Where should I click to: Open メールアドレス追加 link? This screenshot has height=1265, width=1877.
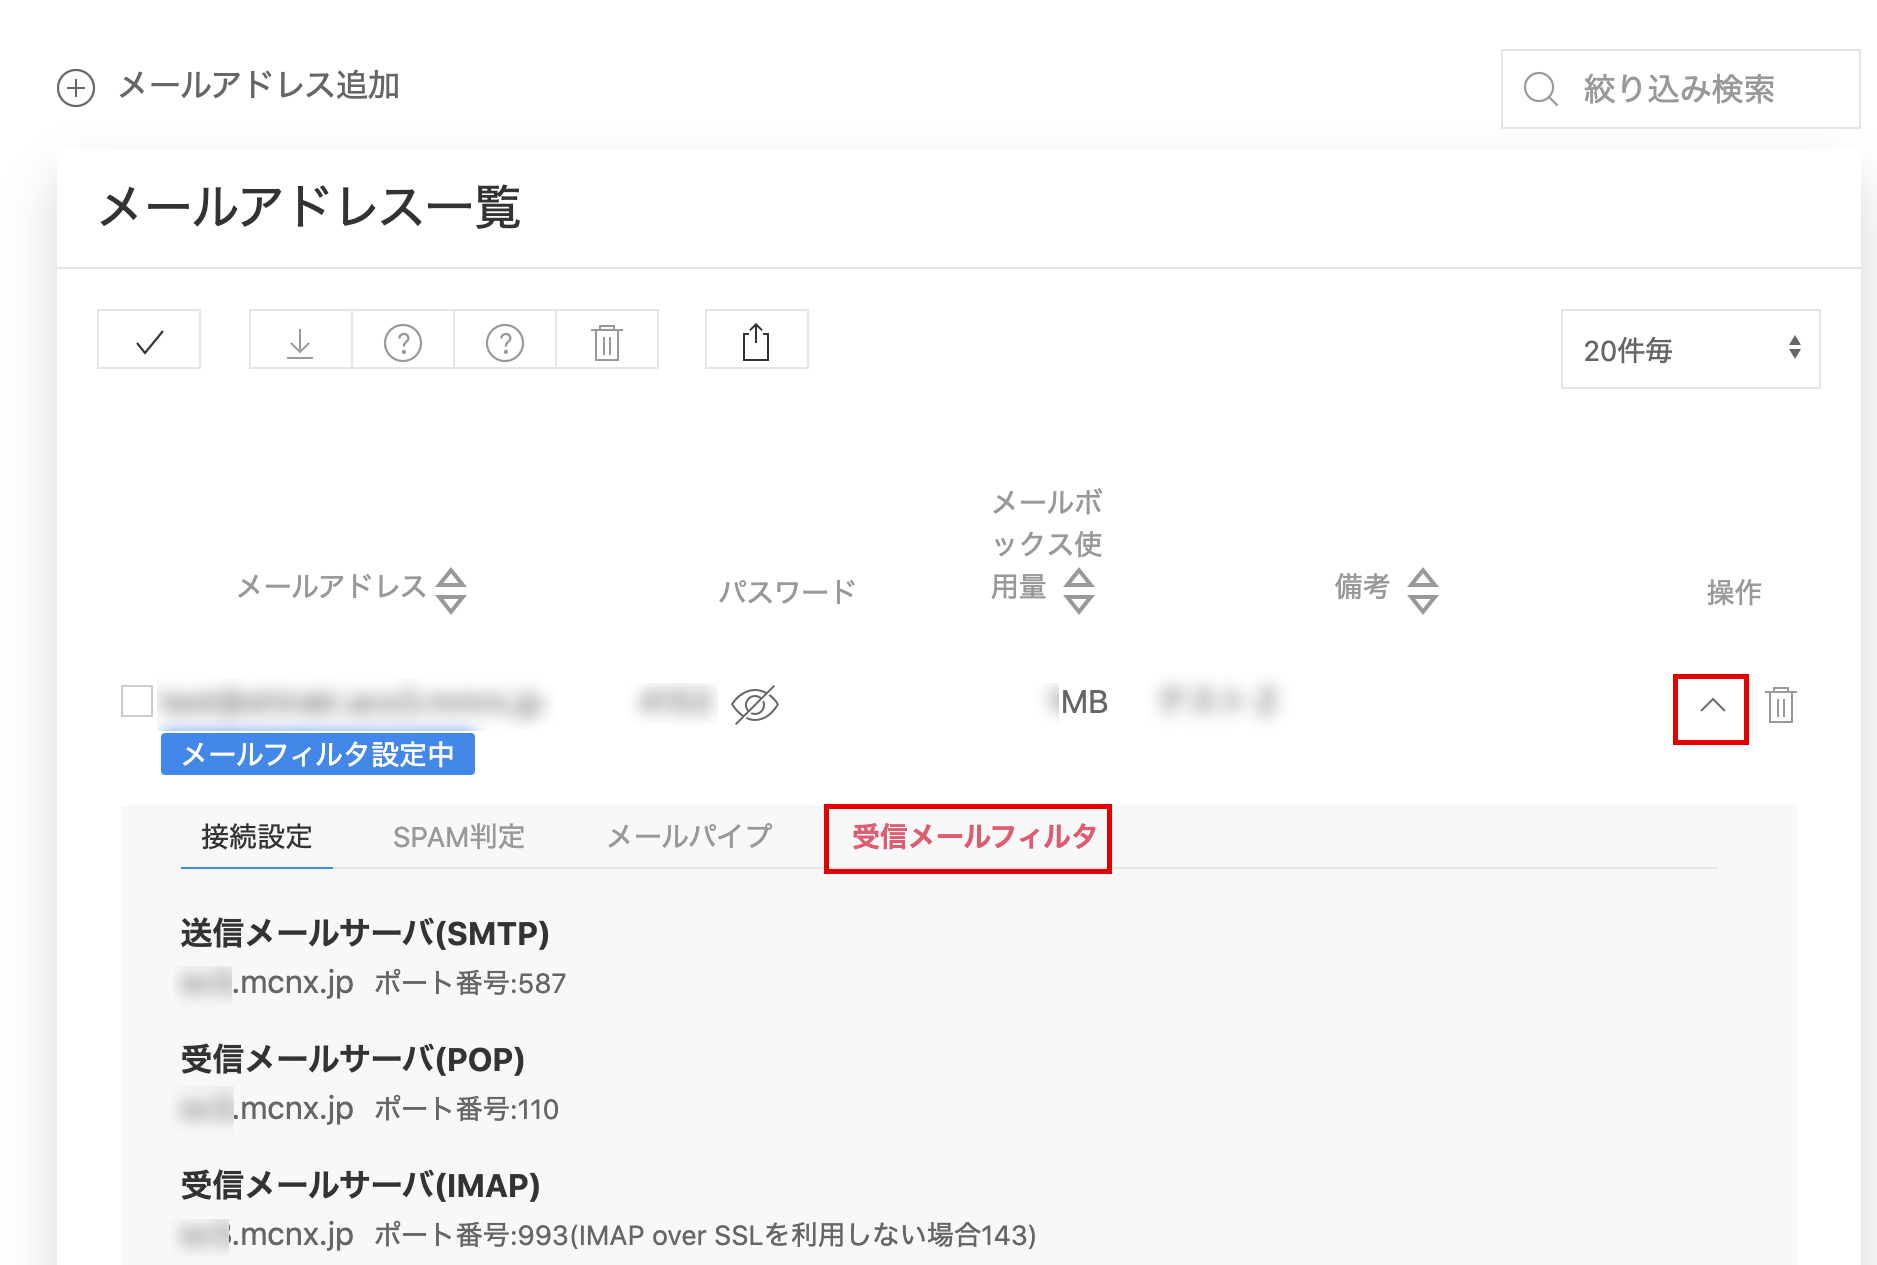(259, 86)
